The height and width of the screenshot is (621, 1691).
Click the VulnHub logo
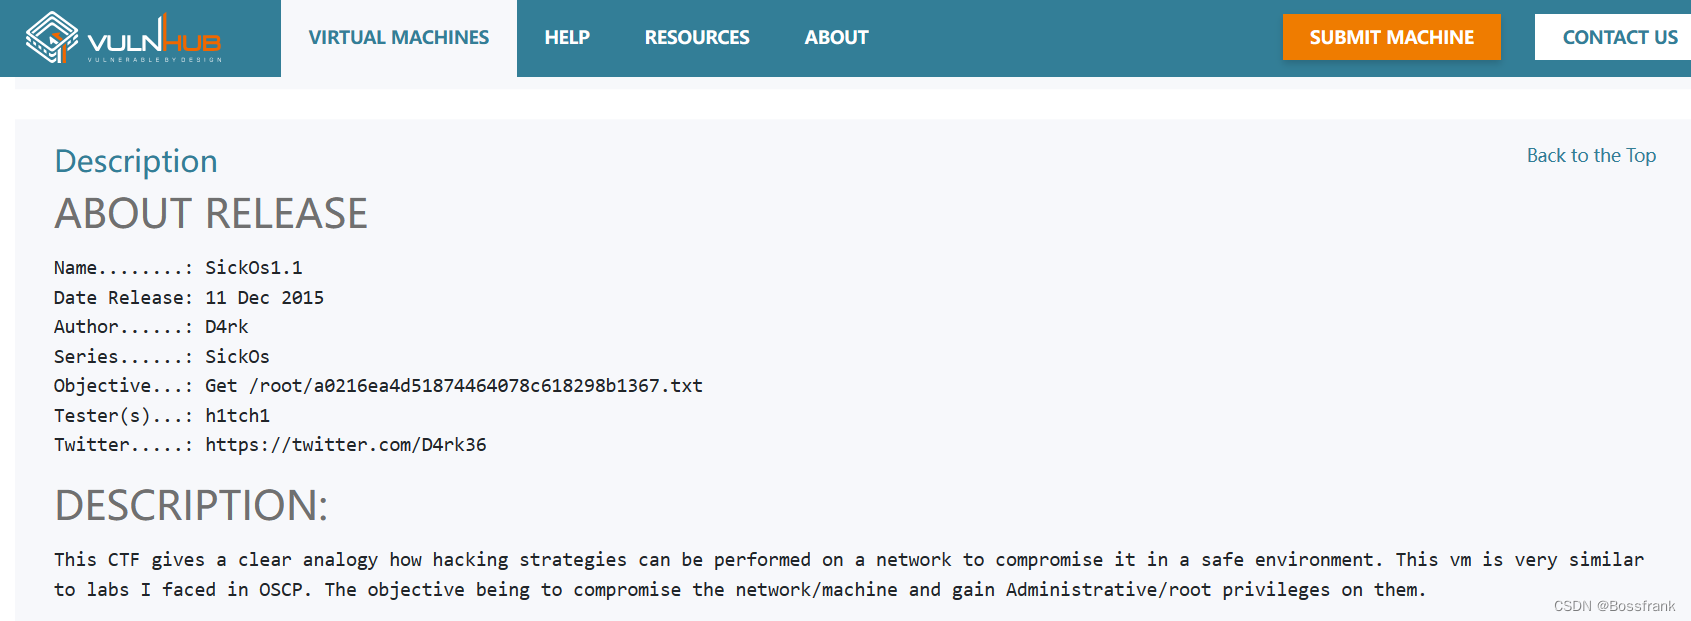[123, 38]
